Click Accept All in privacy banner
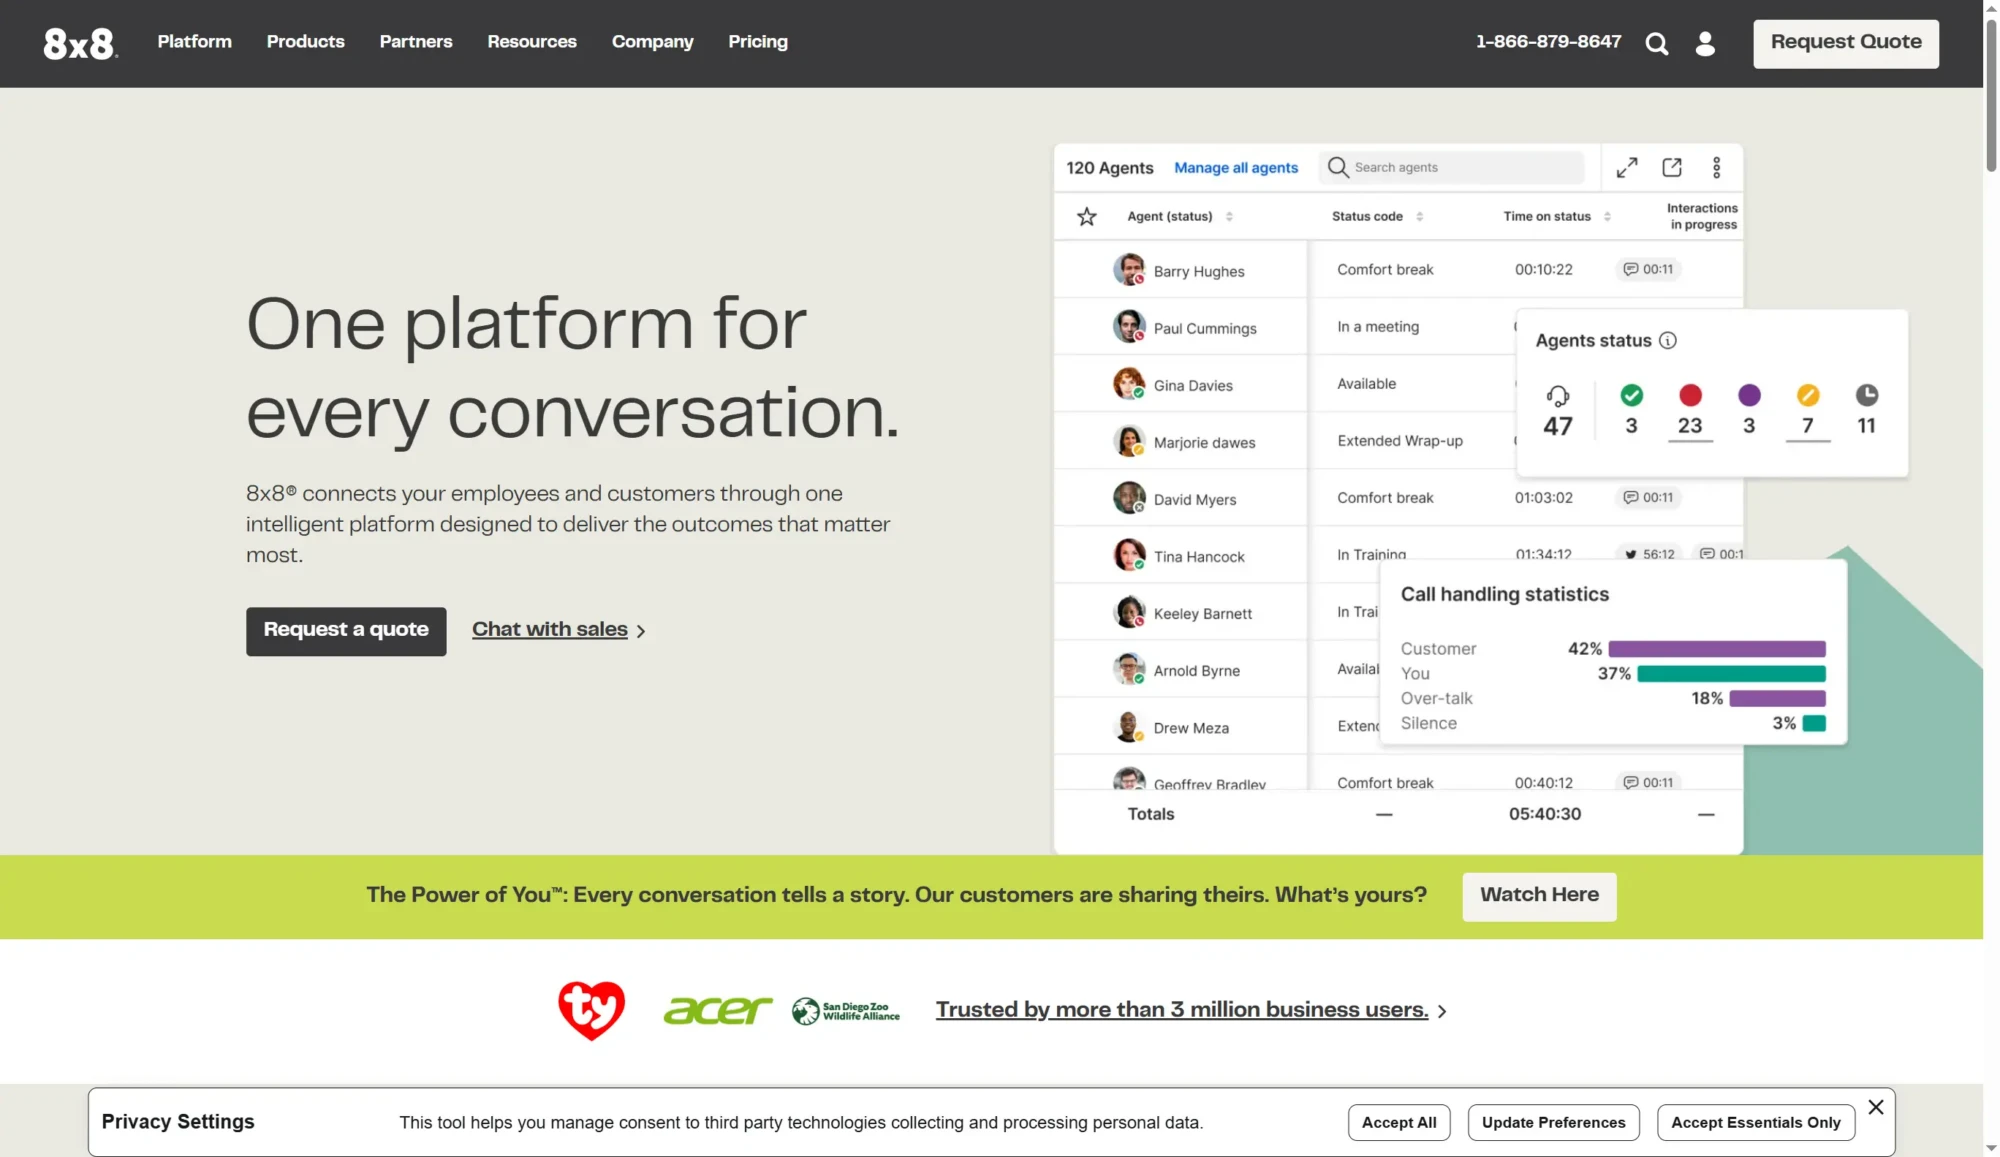This screenshot has width=2000, height=1157. [x=1399, y=1123]
